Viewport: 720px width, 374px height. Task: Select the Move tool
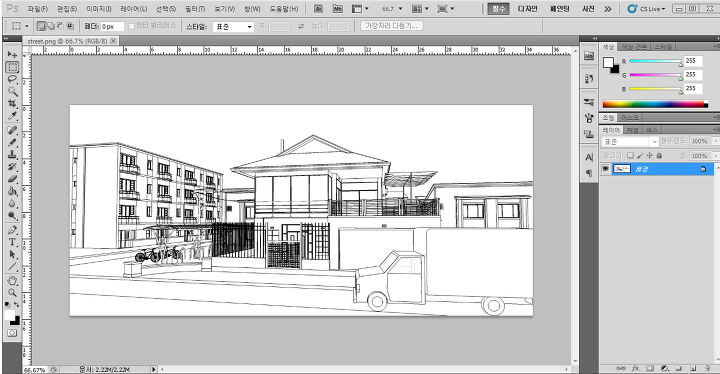tap(12, 55)
